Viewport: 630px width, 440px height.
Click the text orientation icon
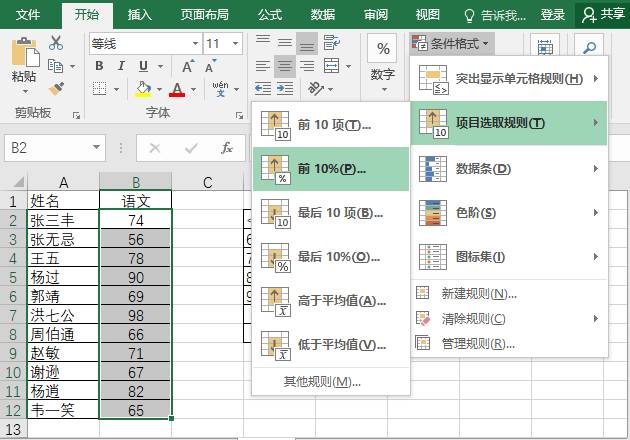coord(316,89)
